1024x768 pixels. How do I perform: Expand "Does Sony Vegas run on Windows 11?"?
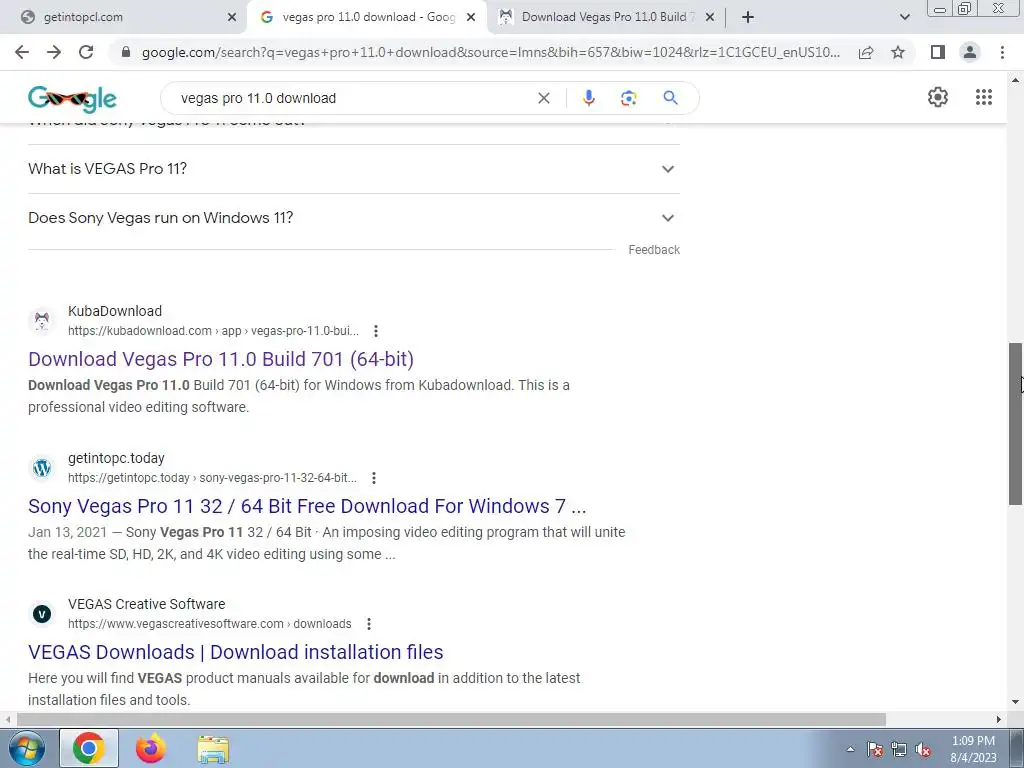coord(353,218)
